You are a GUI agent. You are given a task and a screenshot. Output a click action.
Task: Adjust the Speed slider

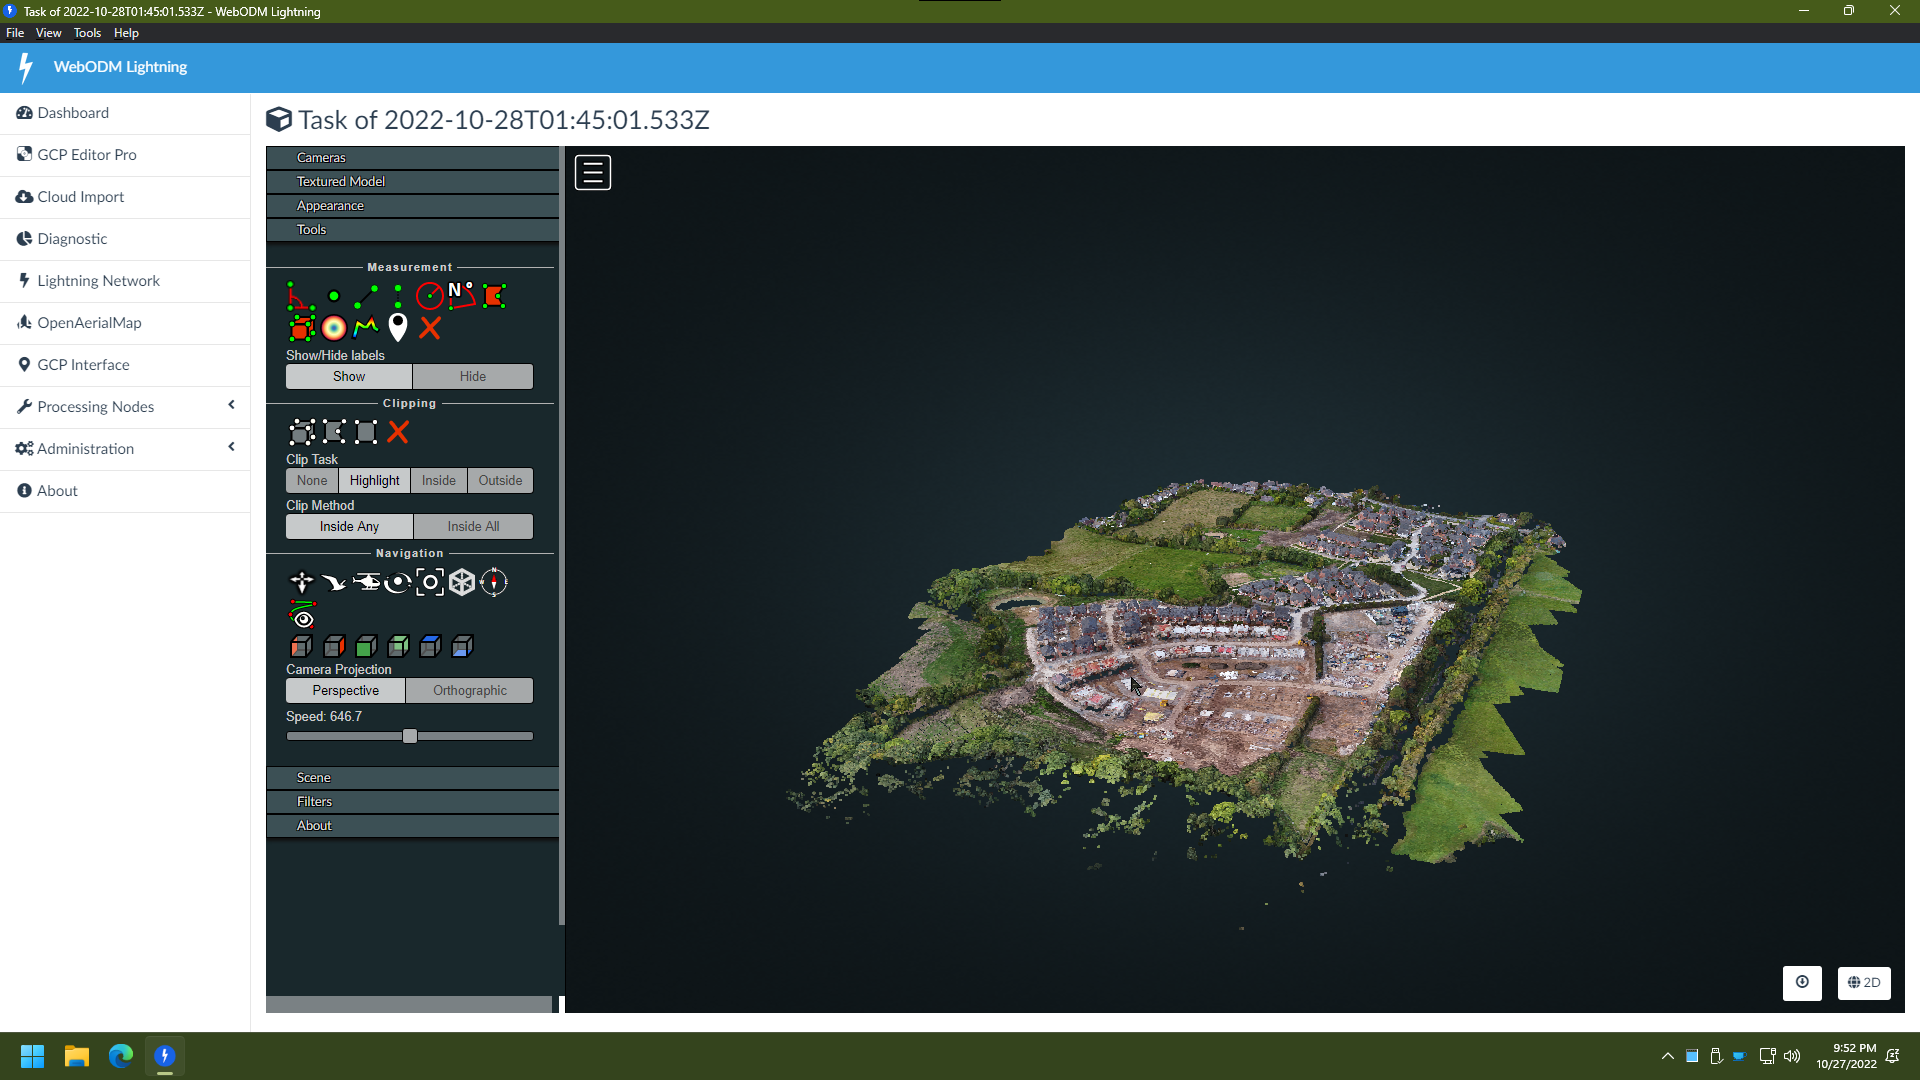(x=410, y=735)
